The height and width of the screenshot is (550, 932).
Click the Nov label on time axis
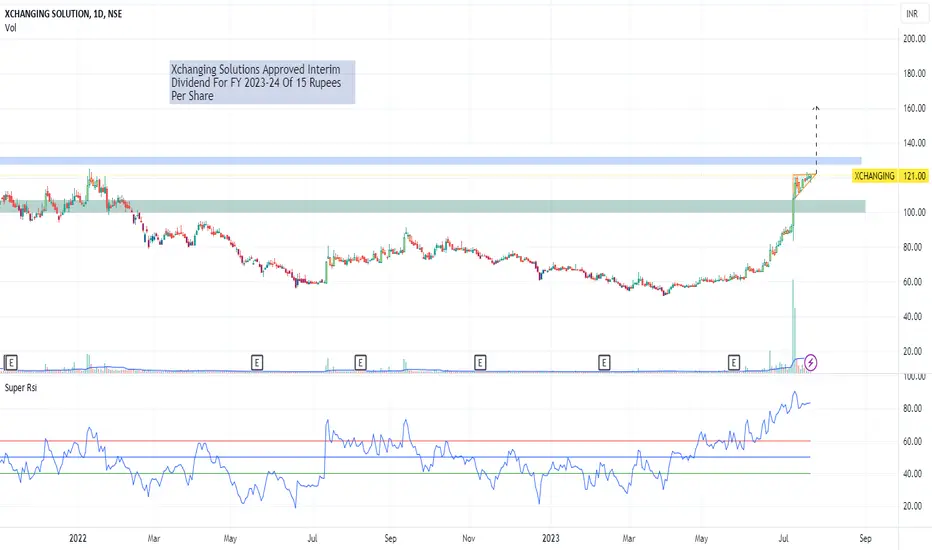point(468,538)
